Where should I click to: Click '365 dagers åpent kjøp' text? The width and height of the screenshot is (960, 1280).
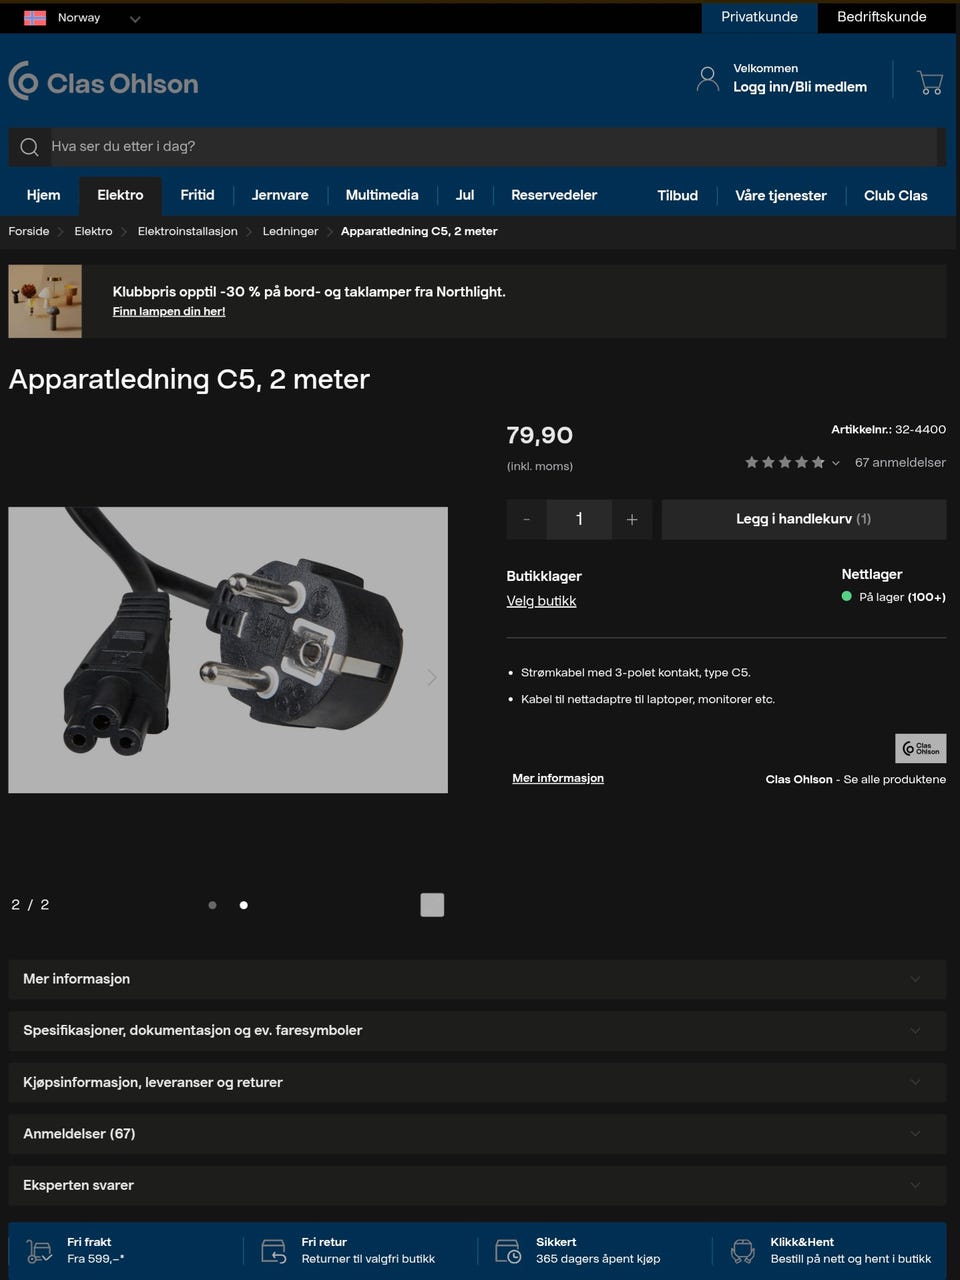tap(598, 1259)
